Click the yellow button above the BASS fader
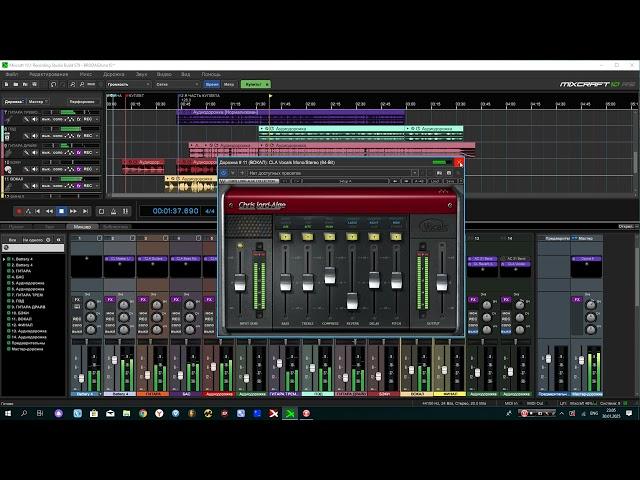The height and width of the screenshot is (480, 640). click(x=285, y=237)
